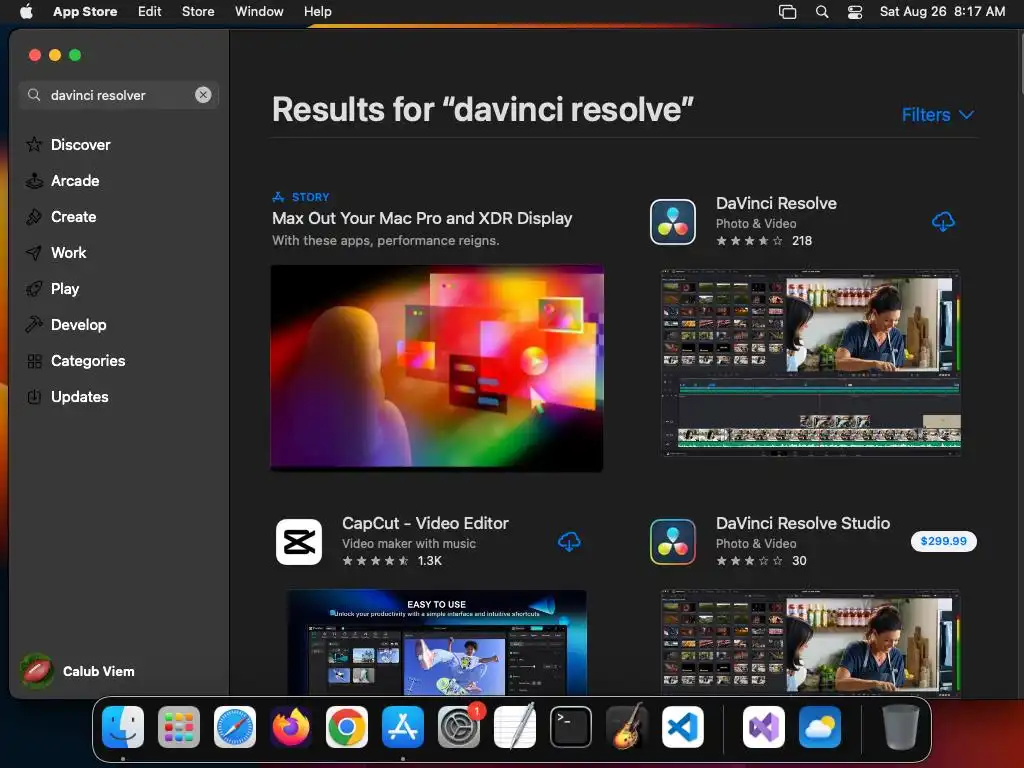Open System Settings from the Dock
Viewport: 1024px width, 768px height.
(459, 727)
